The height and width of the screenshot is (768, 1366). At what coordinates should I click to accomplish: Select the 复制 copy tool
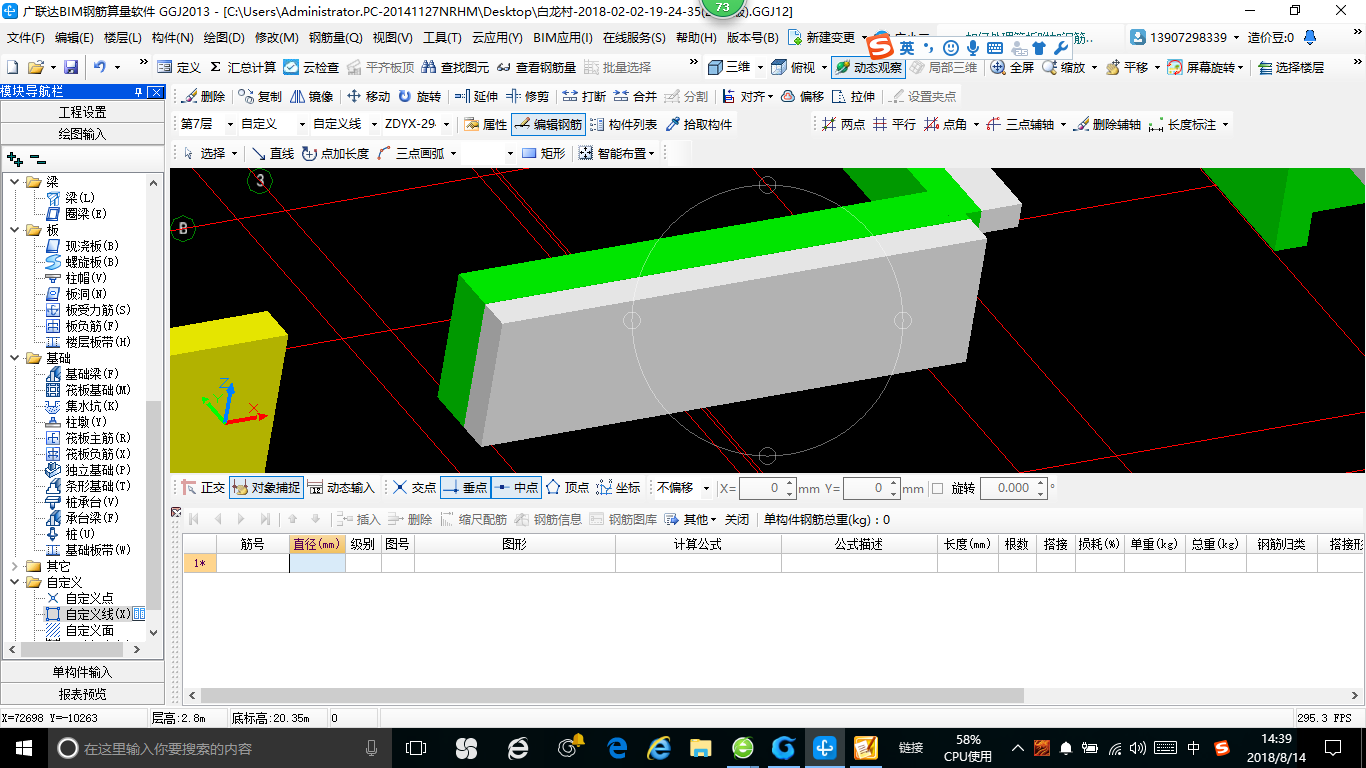pyautogui.click(x=261, y=97)
